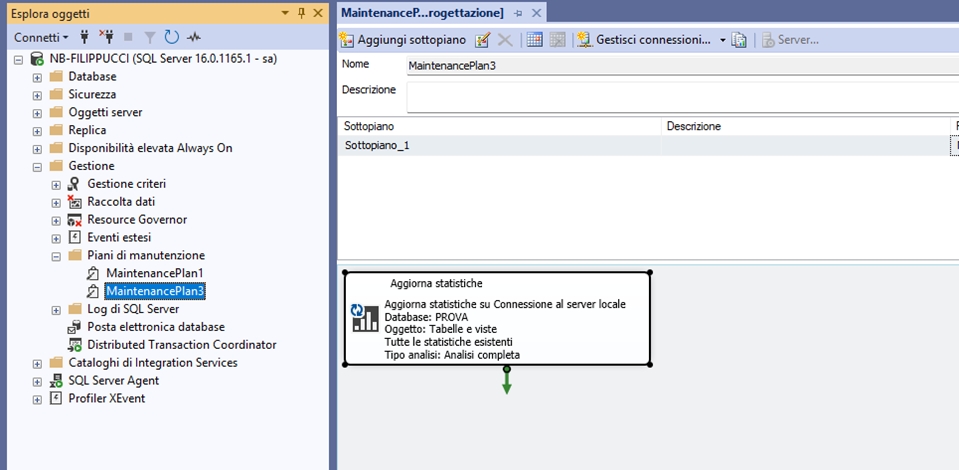This screenshot has width=959, height=470.
Task: Click the remove schedule grayed calendar icon
Action: click(557, 40)
